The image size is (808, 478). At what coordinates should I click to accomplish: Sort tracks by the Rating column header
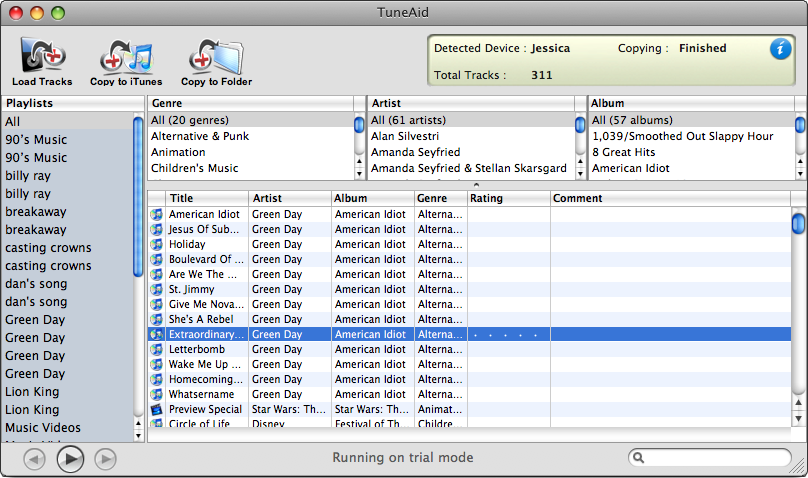(x=508, y=198)
